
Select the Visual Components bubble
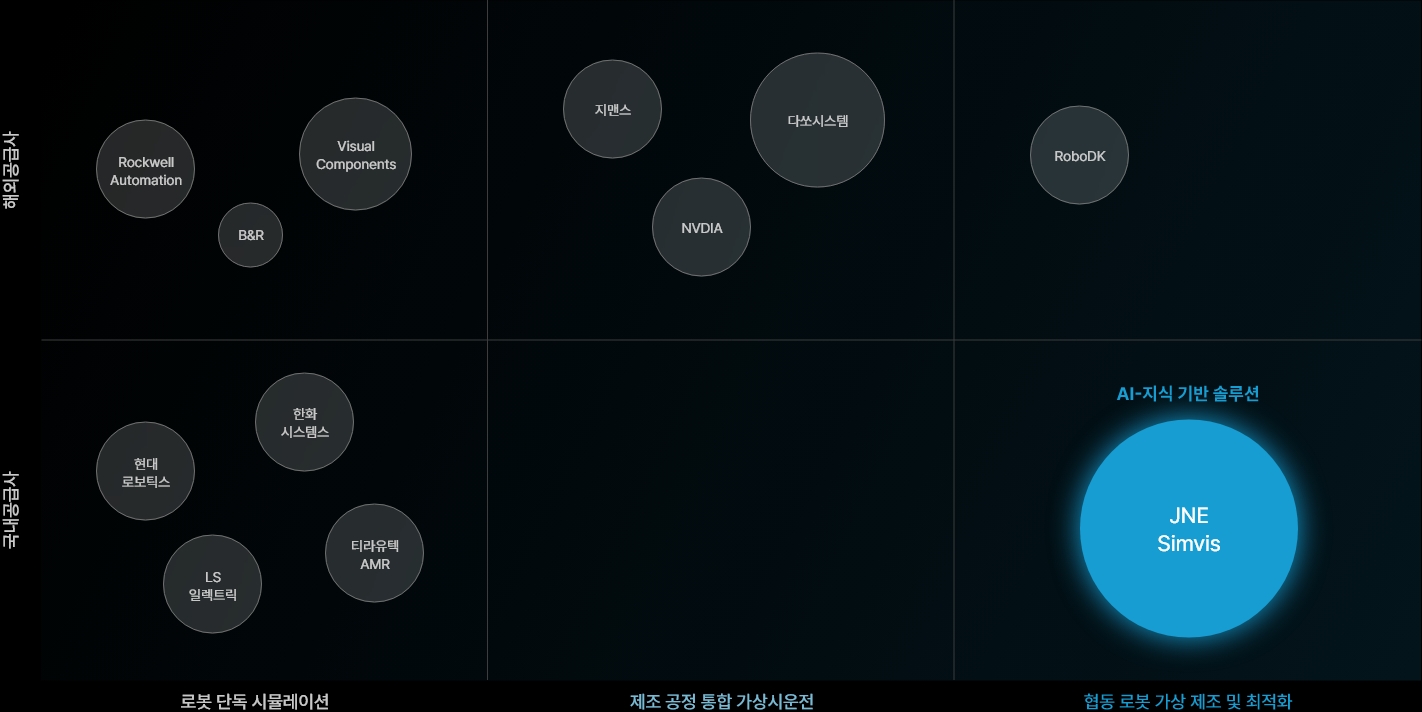coord(355,154)
